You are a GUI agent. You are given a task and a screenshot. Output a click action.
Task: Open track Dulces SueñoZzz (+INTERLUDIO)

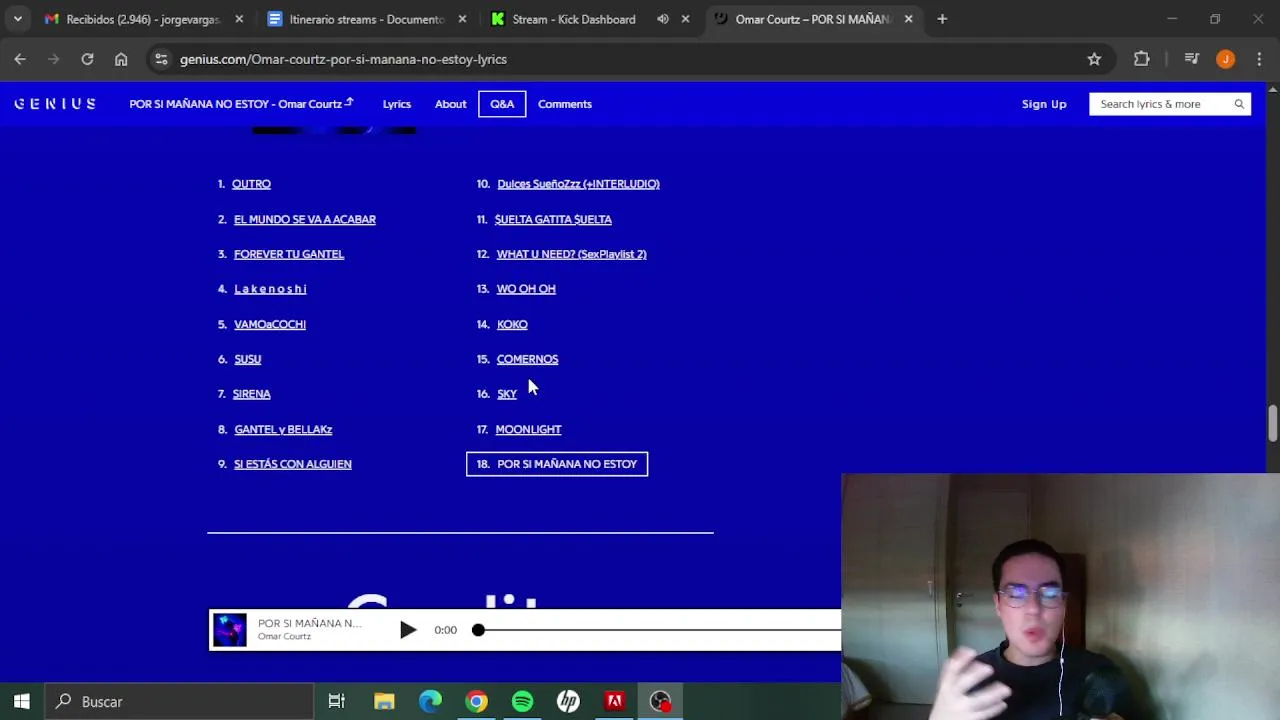[578, 184]
